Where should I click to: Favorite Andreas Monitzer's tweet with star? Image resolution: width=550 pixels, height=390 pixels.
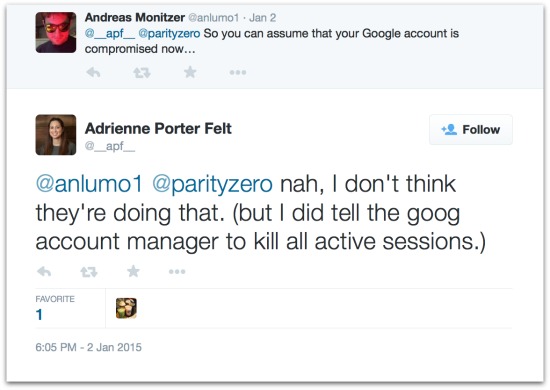(190, 72)
